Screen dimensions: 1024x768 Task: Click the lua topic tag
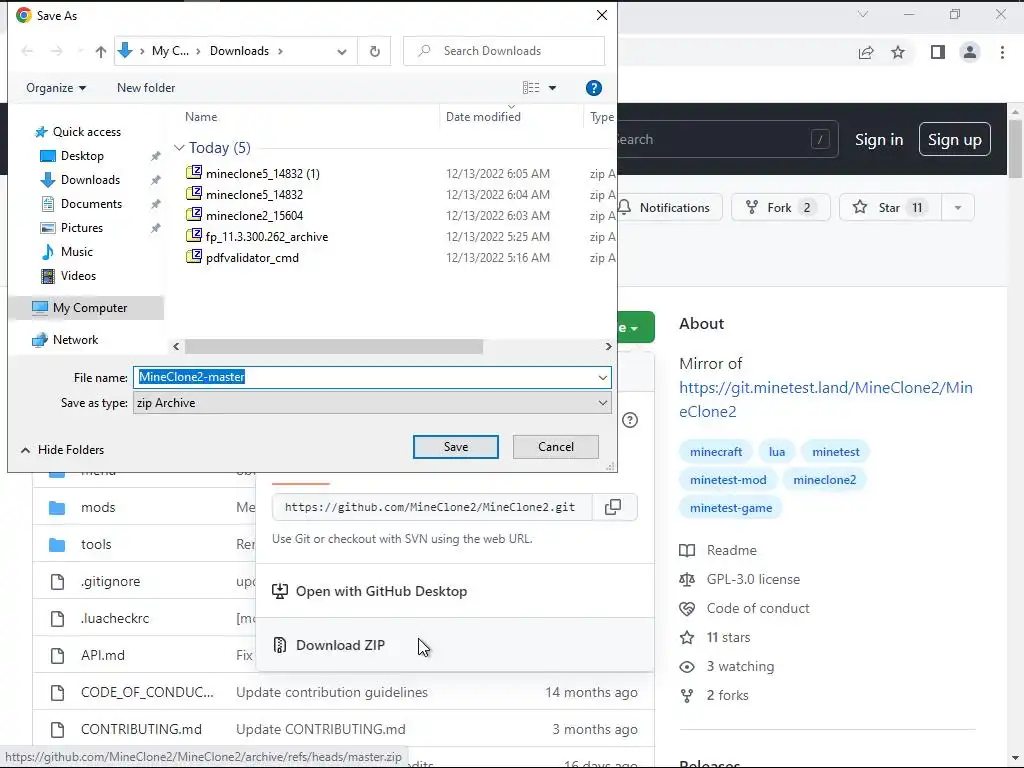(776, 452)
